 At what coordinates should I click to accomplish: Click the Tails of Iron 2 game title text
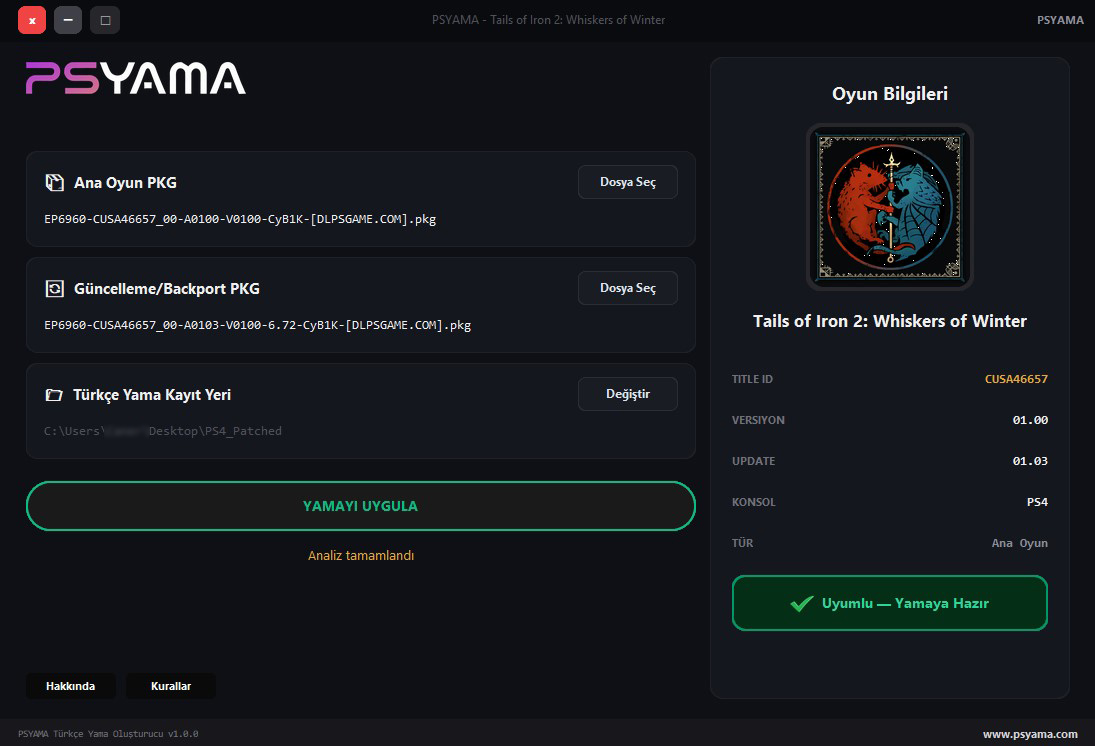[890, 321]
